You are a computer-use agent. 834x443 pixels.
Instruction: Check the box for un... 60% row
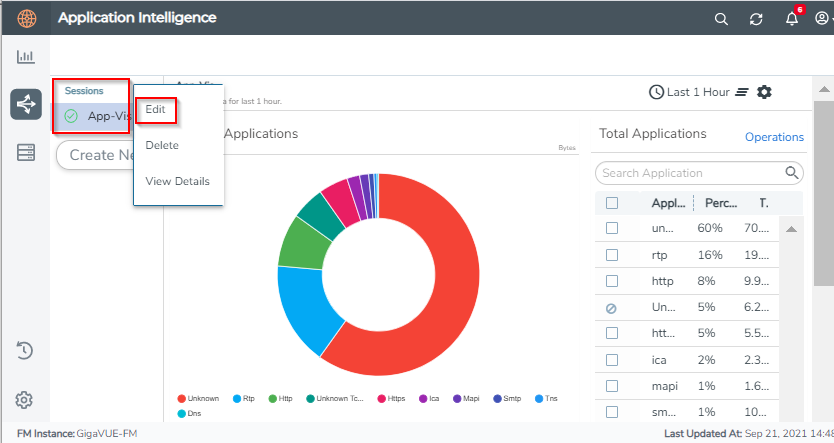612,228
